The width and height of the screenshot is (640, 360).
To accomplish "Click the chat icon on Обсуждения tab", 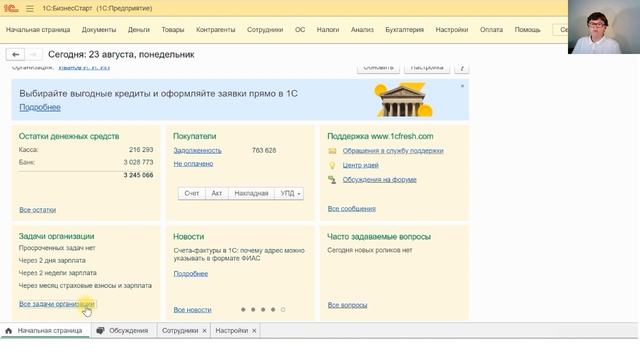I will (x=100, y=331).
